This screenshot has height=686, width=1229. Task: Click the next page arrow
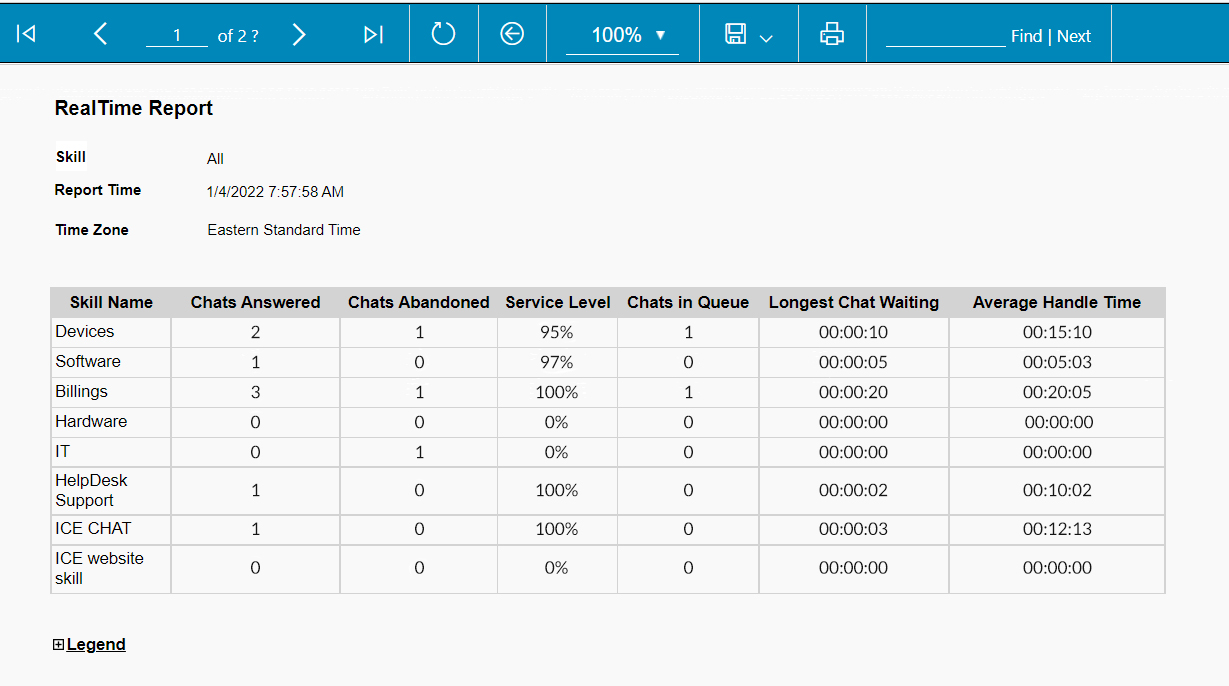tap(298, 34)
